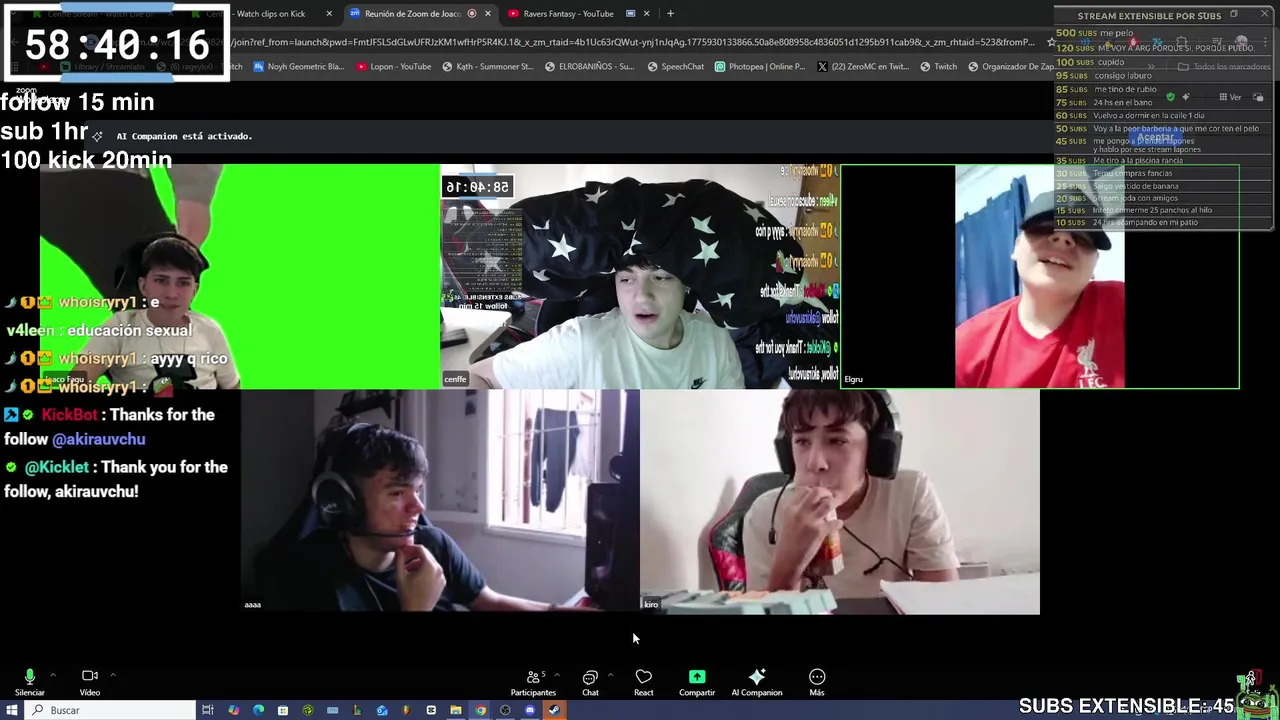Select kiro participant video tile

tap(840, 501)
